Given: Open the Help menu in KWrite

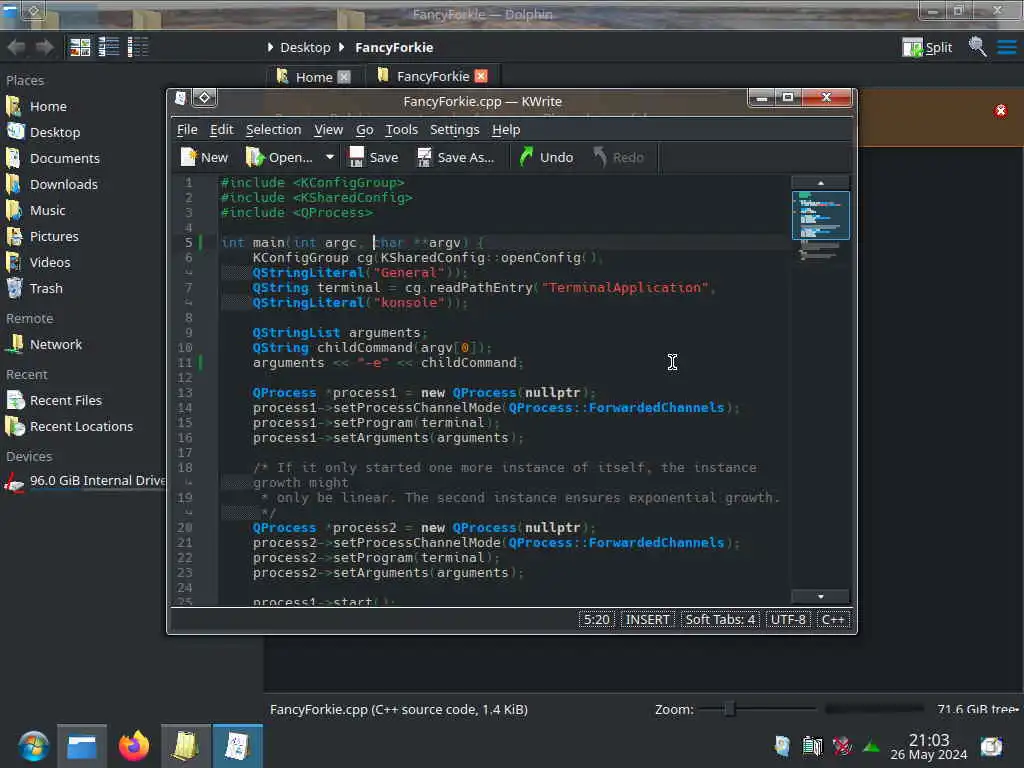Looking at the screenshot, I should click(505, 129).
